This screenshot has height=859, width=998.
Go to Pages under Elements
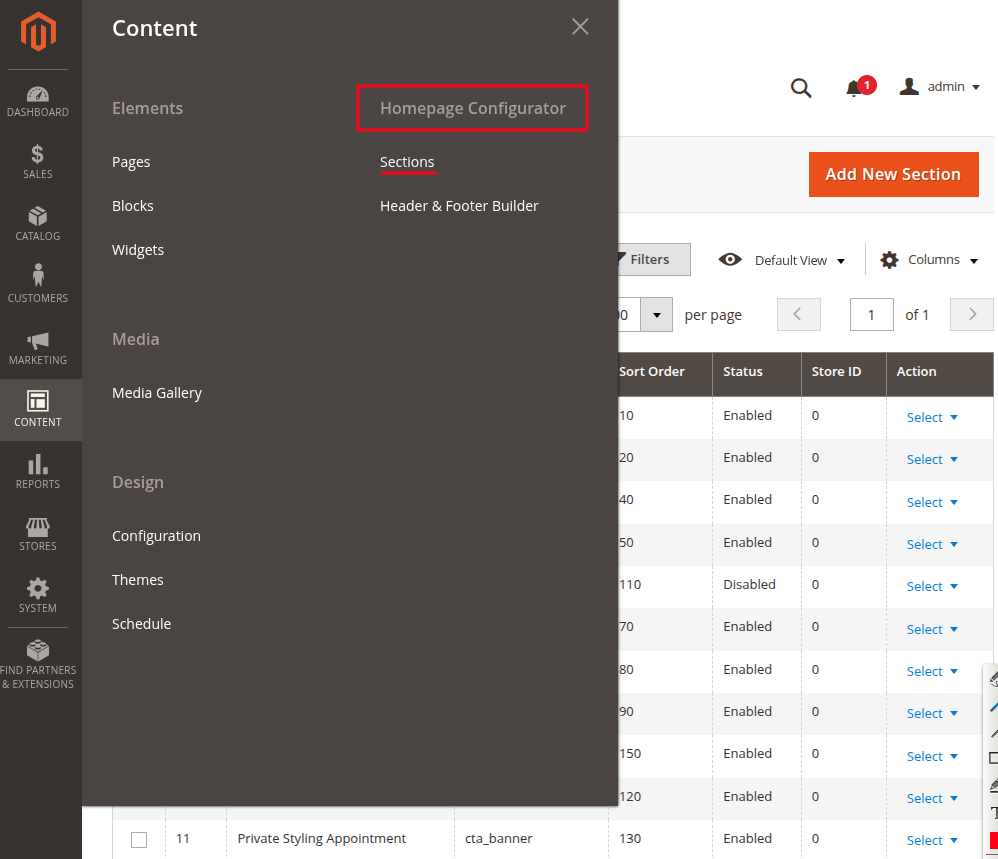[131, 162]
